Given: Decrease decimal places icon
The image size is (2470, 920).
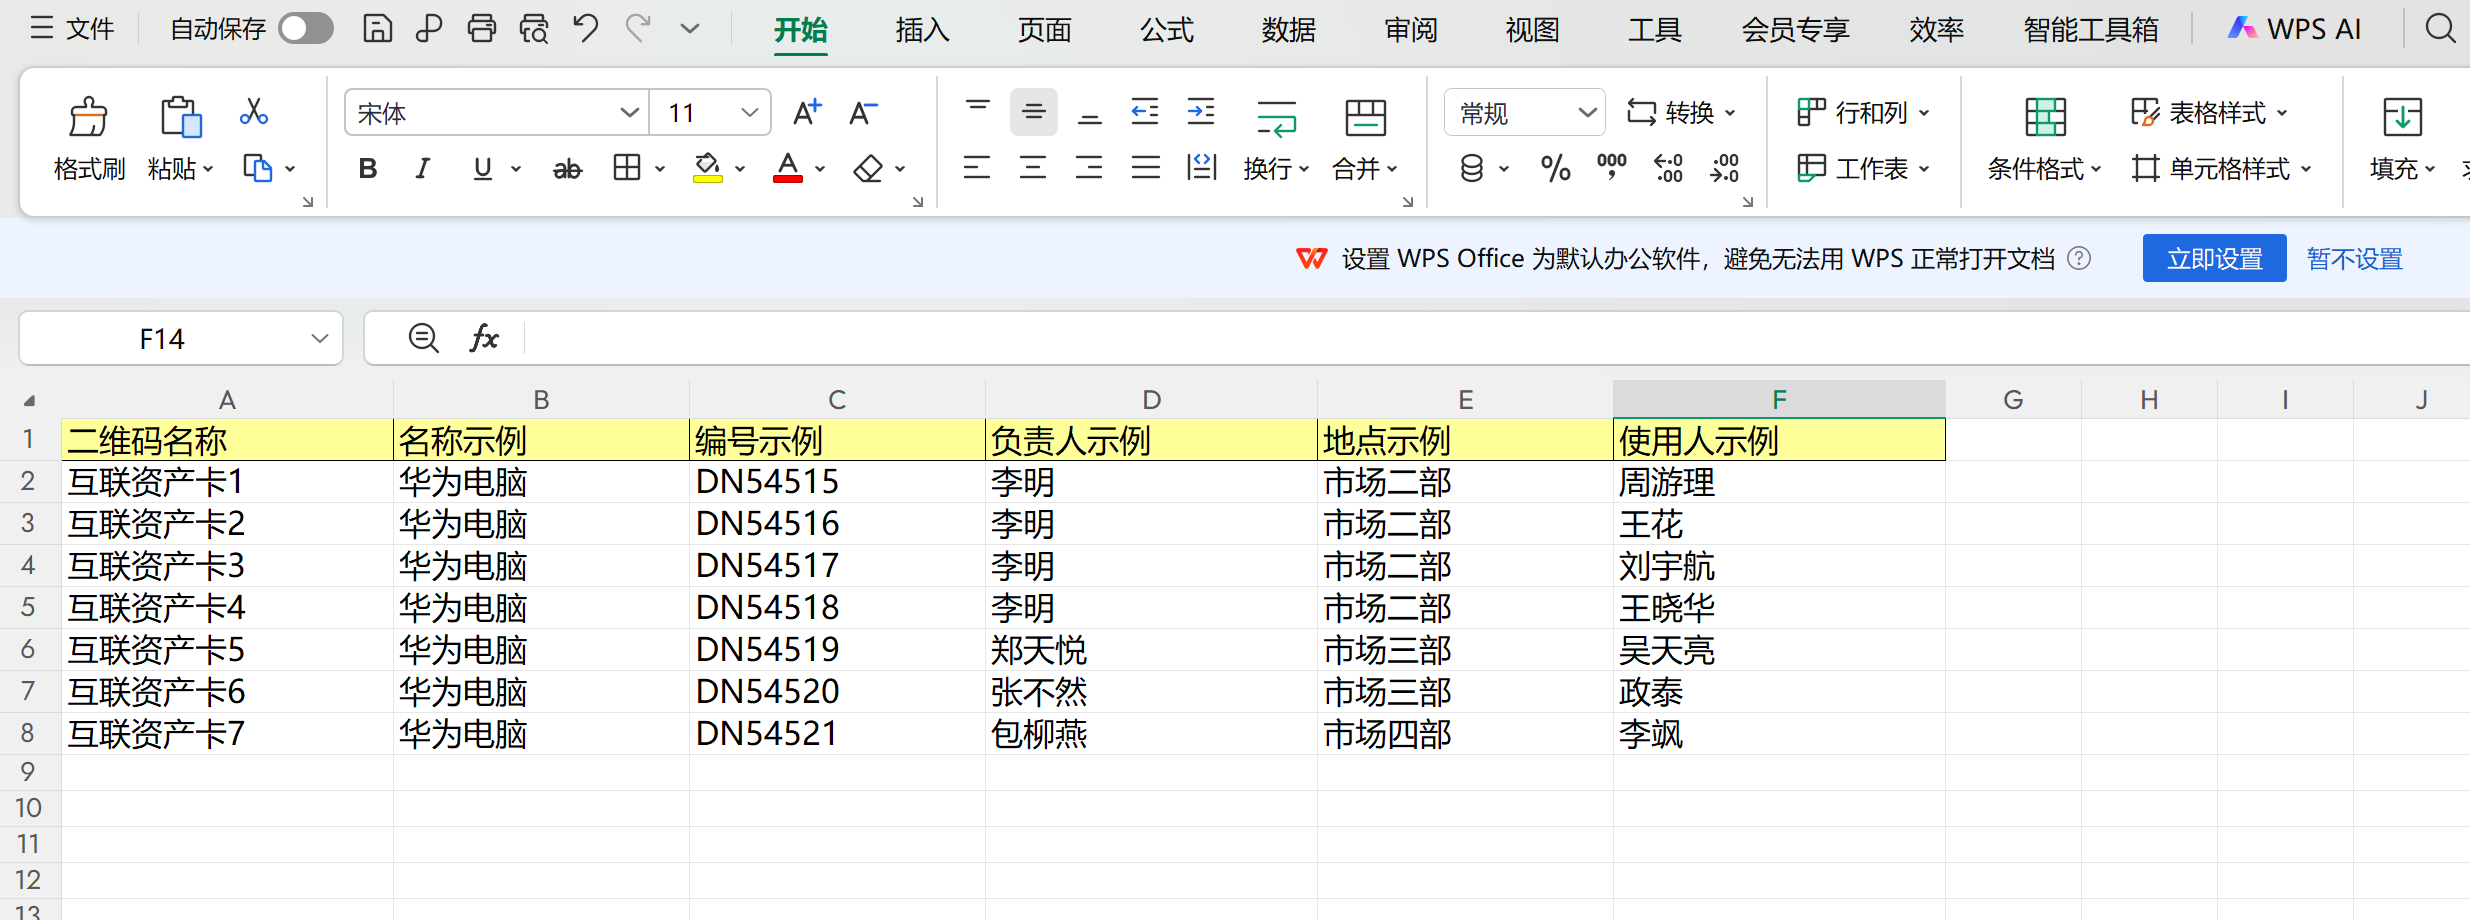Looking at the screenshot, I should pyautogui.click(x=1725, y=168).
